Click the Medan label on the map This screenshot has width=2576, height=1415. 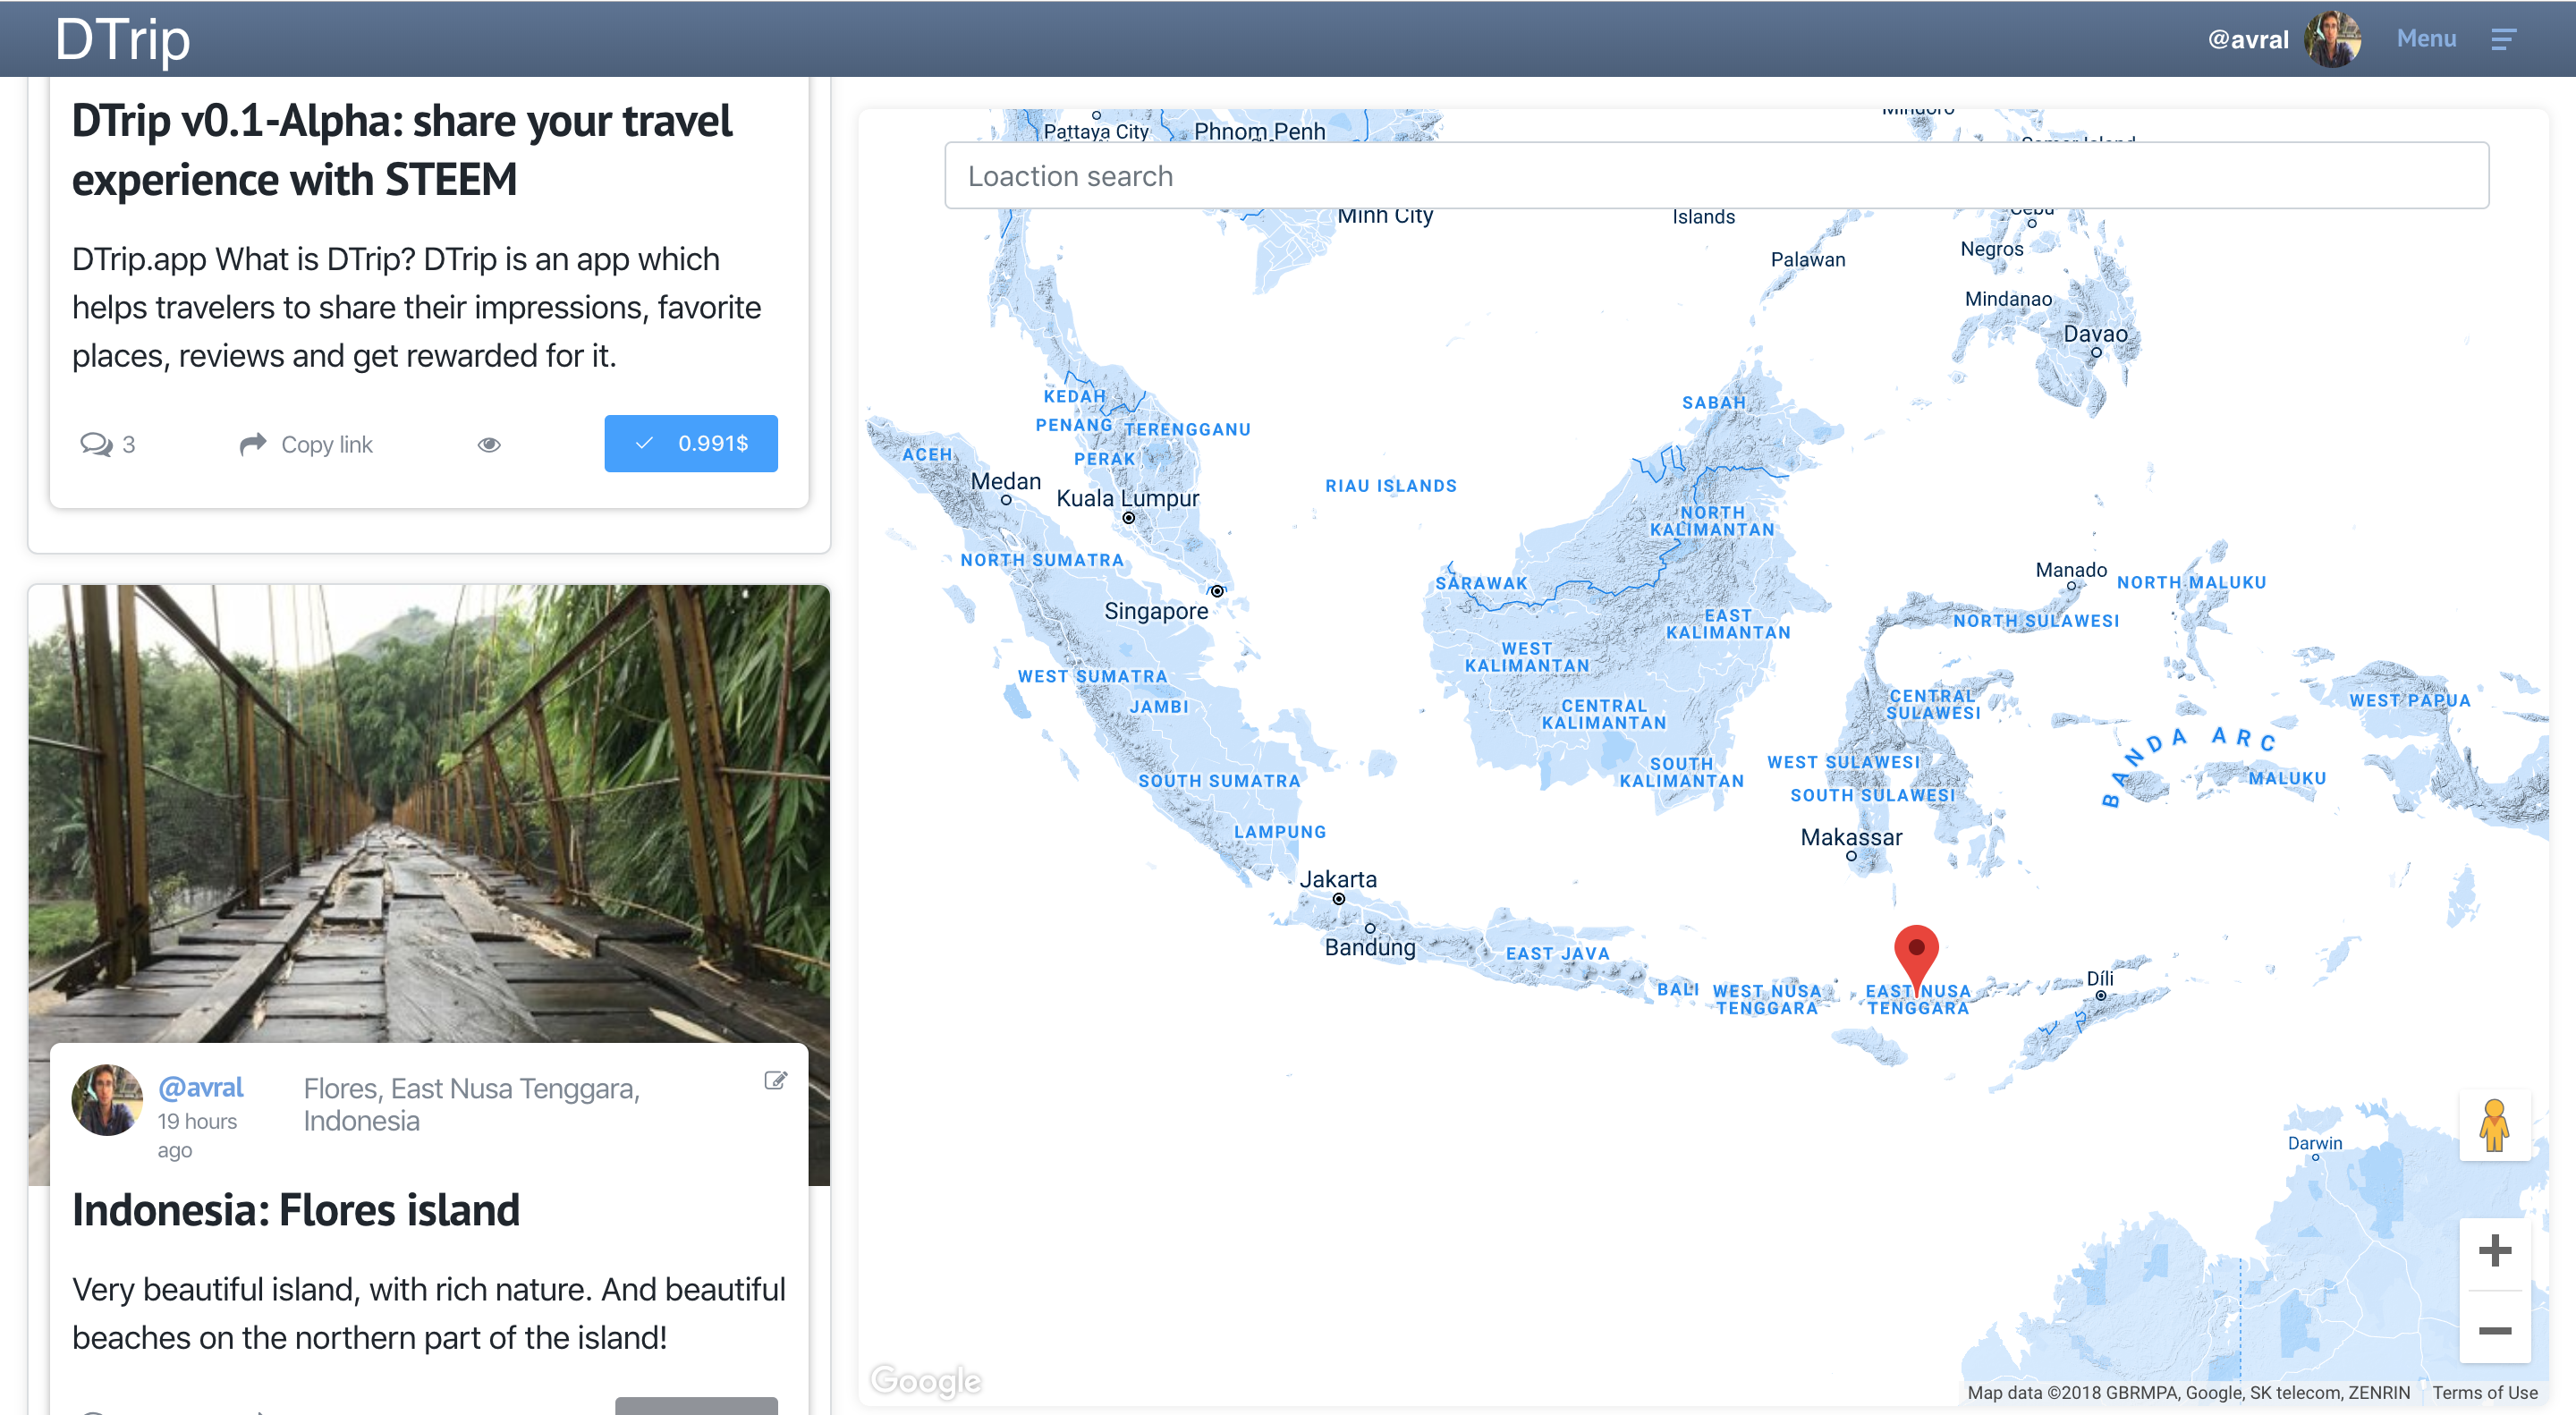1005,481
